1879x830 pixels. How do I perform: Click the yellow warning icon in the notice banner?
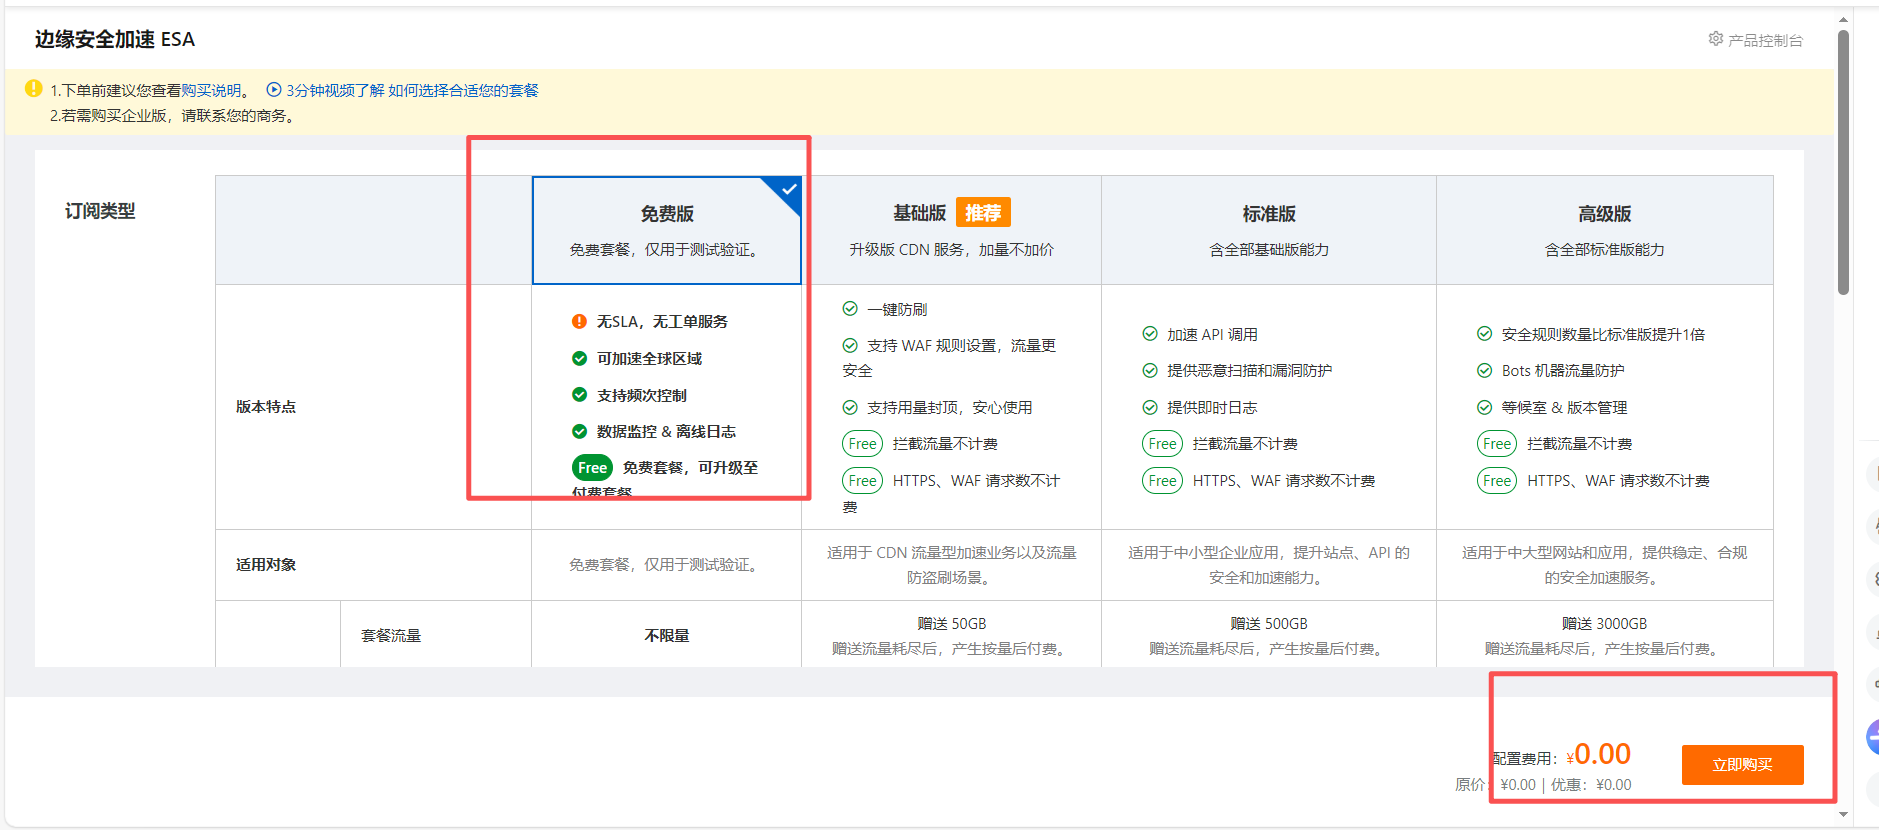coord(33,89)
